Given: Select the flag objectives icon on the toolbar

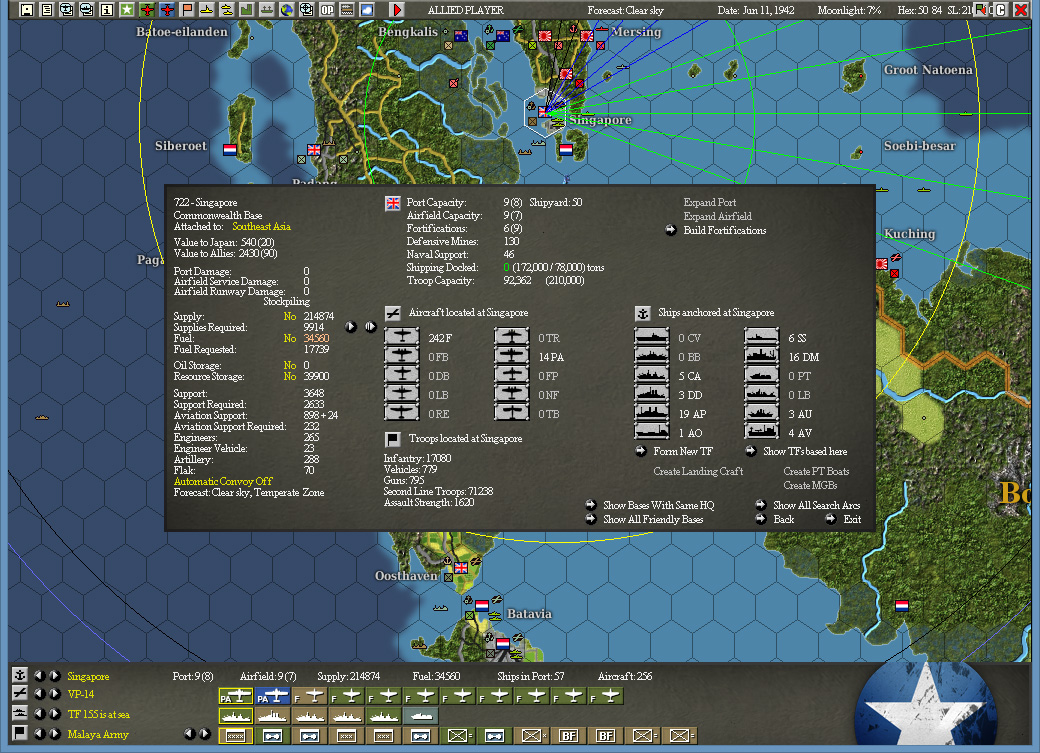Looking at the screenshot, I should click(x=186, y=10).
